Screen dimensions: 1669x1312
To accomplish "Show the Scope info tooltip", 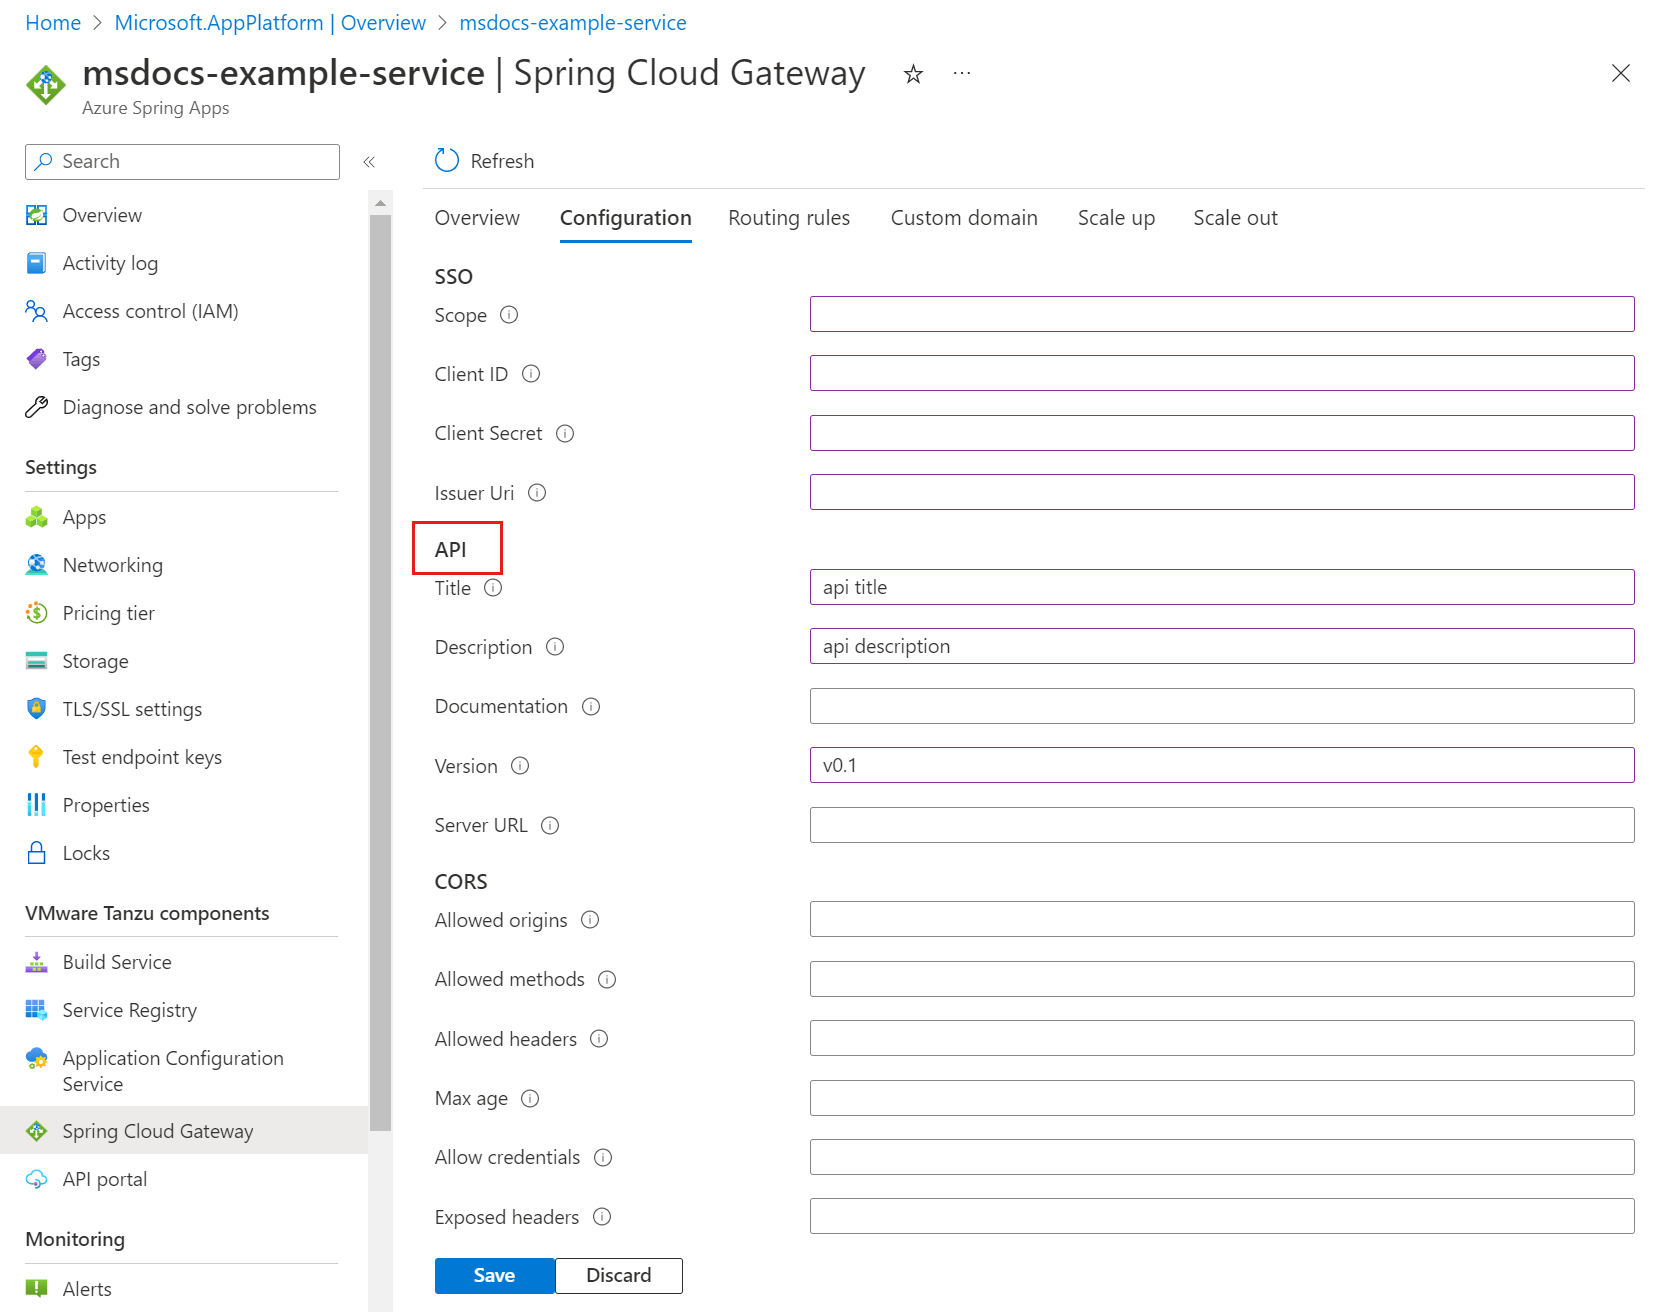I will click(509, 314).
